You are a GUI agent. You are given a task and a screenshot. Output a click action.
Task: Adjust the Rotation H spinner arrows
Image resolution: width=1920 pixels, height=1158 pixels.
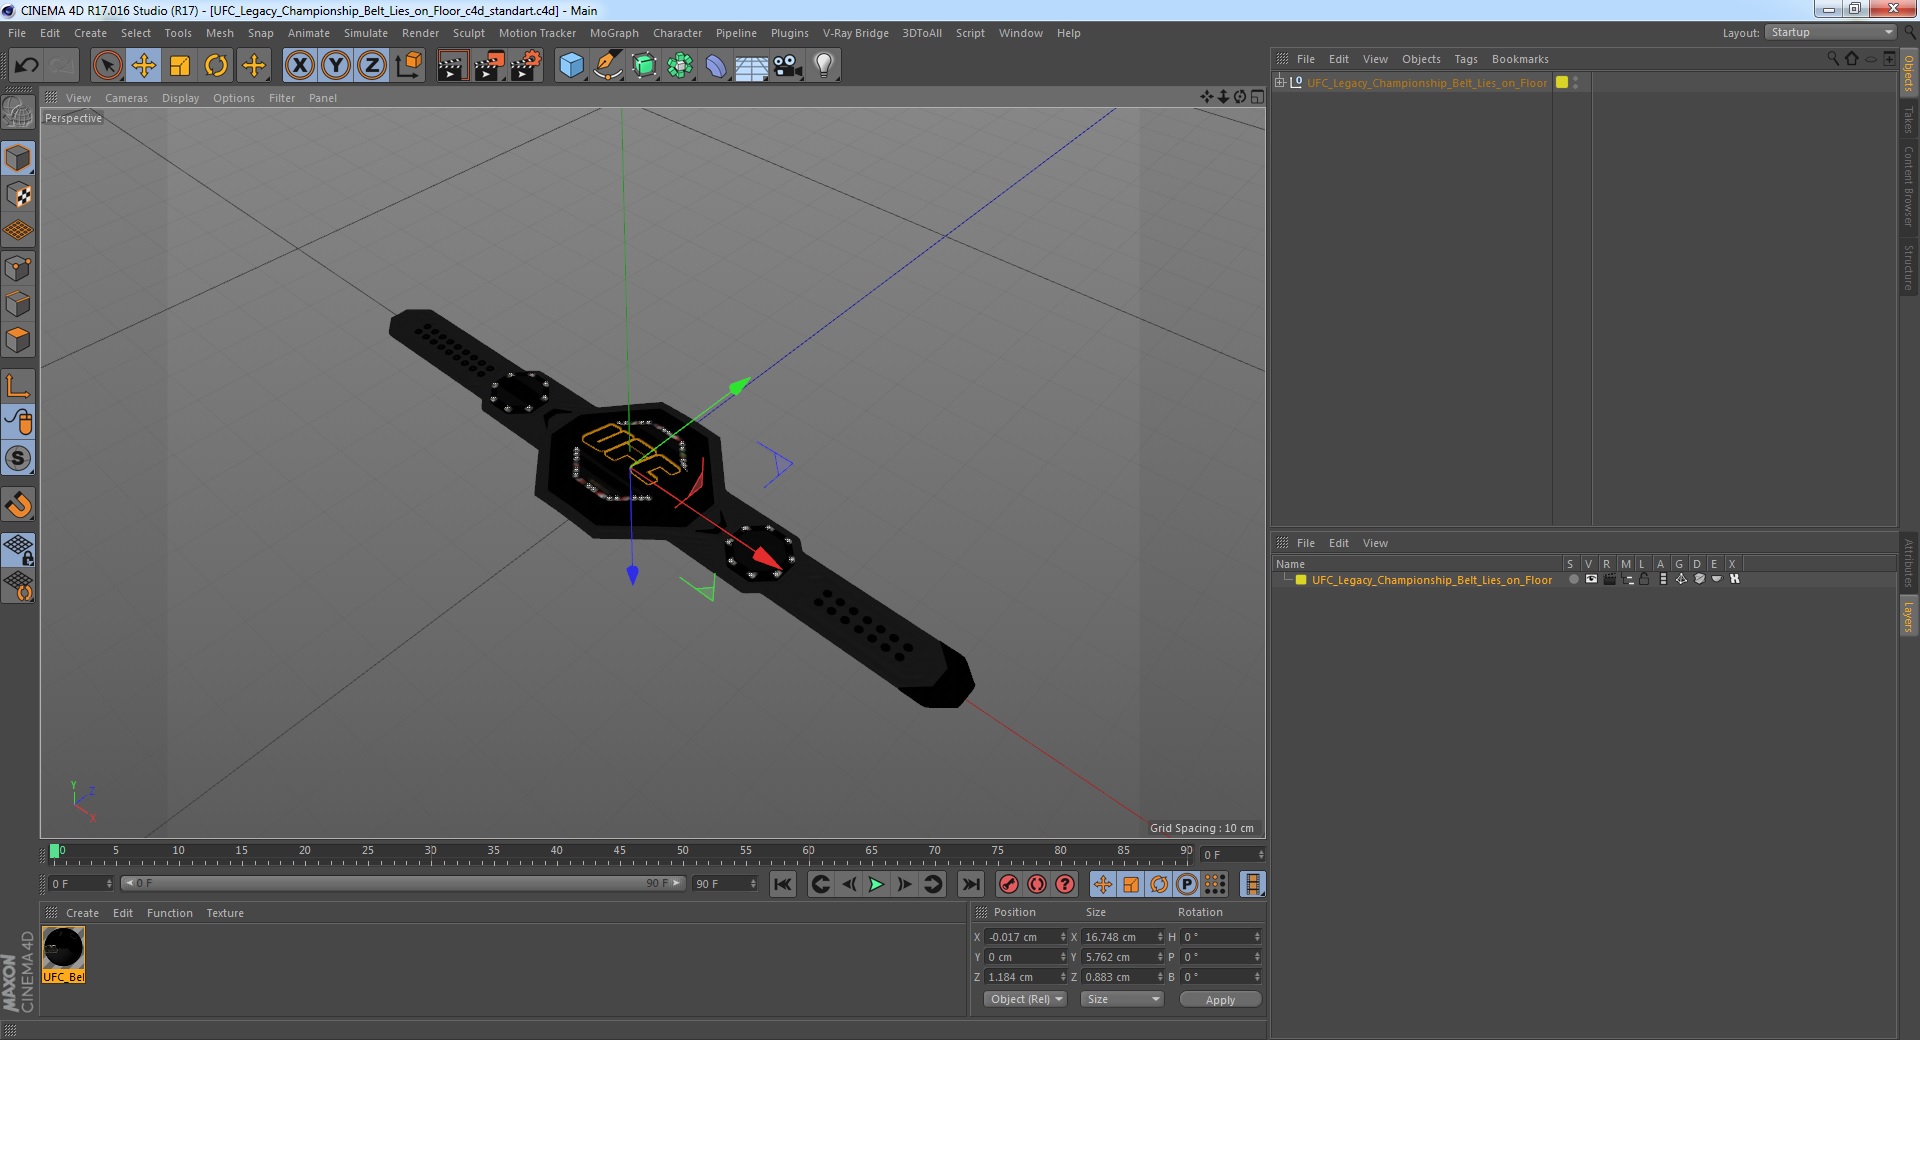(x=1257, y=937)
